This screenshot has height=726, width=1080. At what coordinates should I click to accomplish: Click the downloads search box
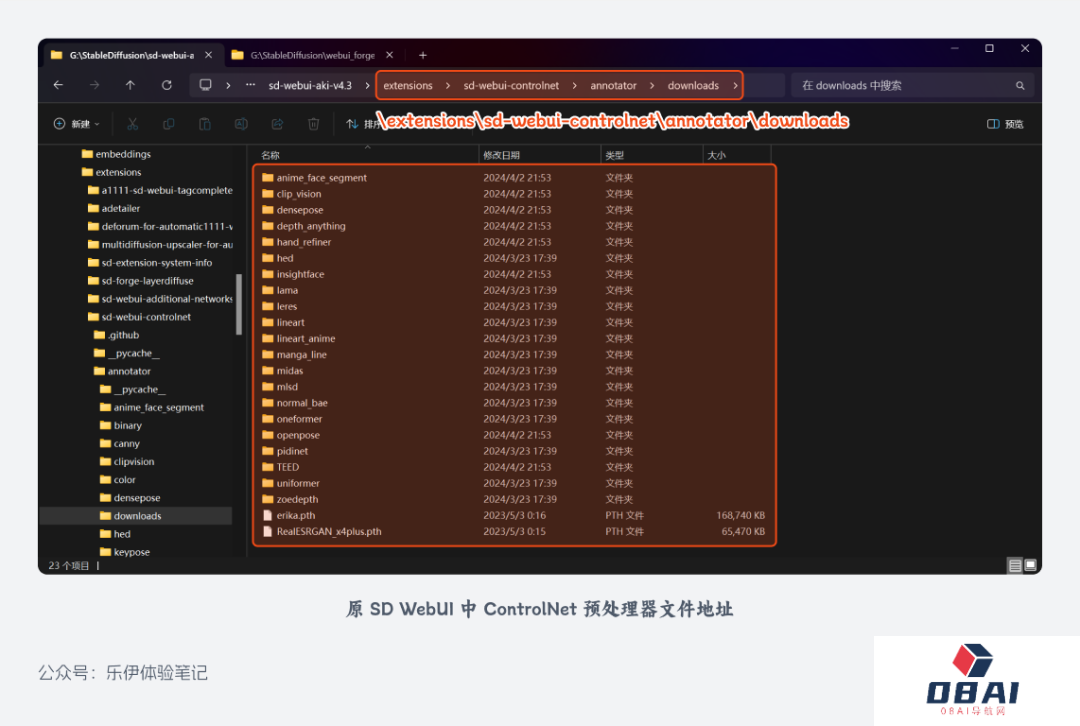912,85
